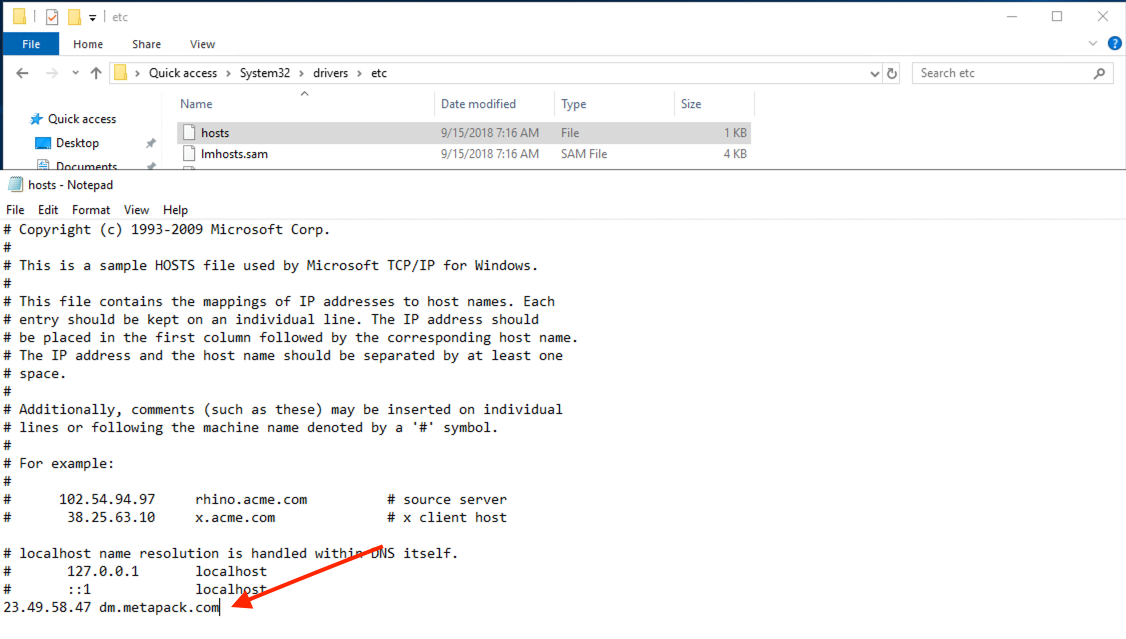Click the search magnifier icon
1126x639 pixels.
[x=1099, y=73]
